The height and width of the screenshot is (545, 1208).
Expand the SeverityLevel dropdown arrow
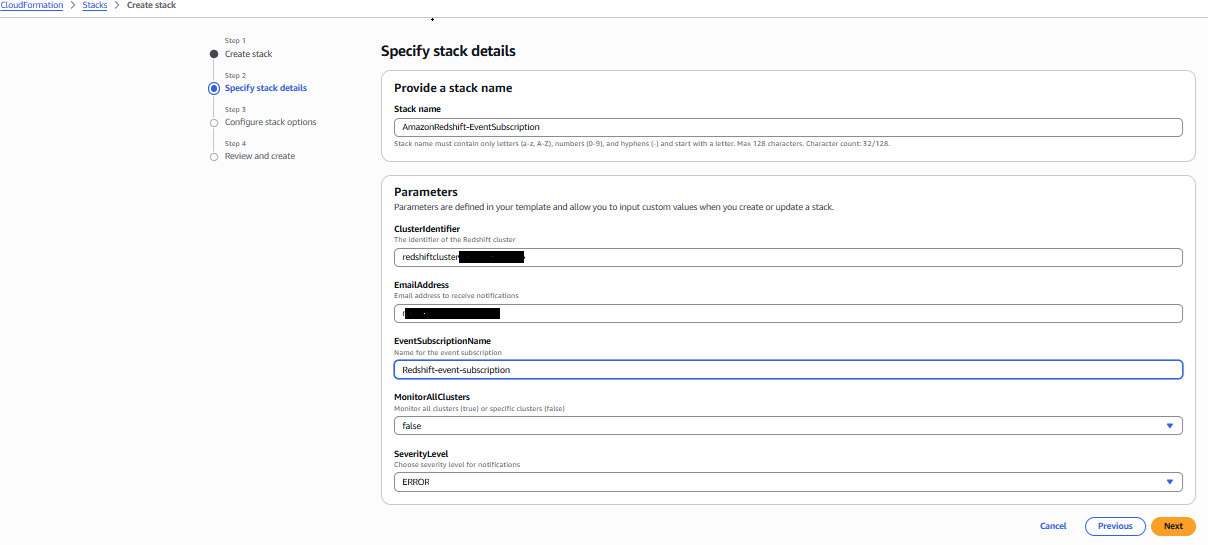[1169, 482]
